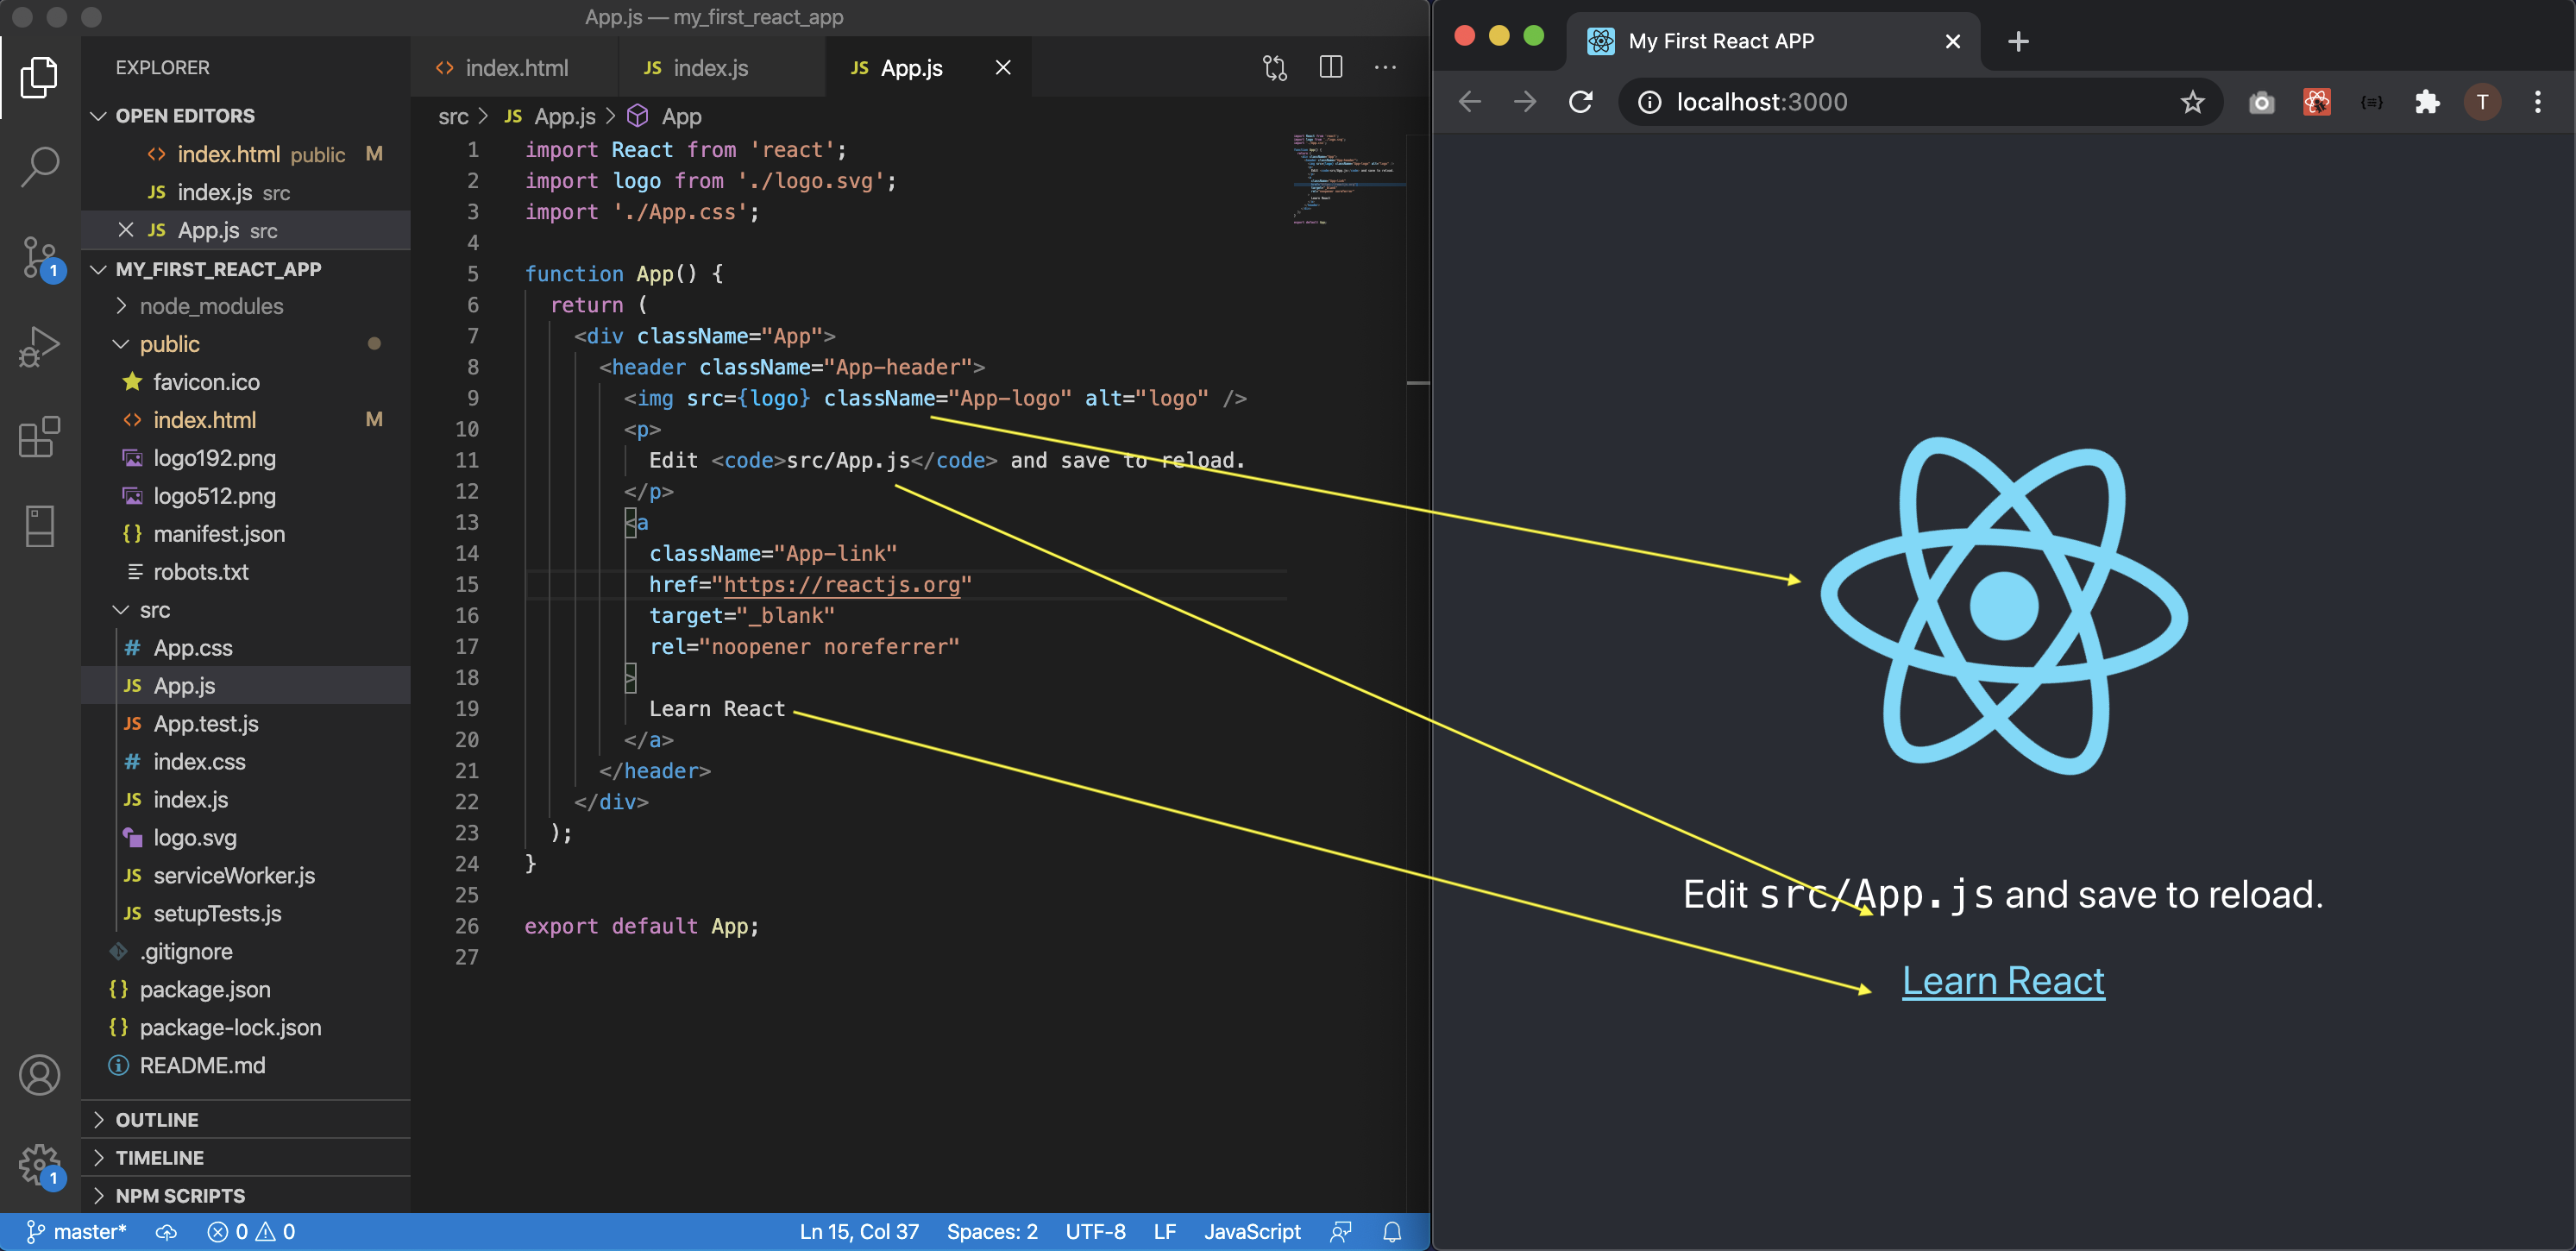Click the Open Changes compare icon
2576x1251 pixels.
click(1275, 68)
